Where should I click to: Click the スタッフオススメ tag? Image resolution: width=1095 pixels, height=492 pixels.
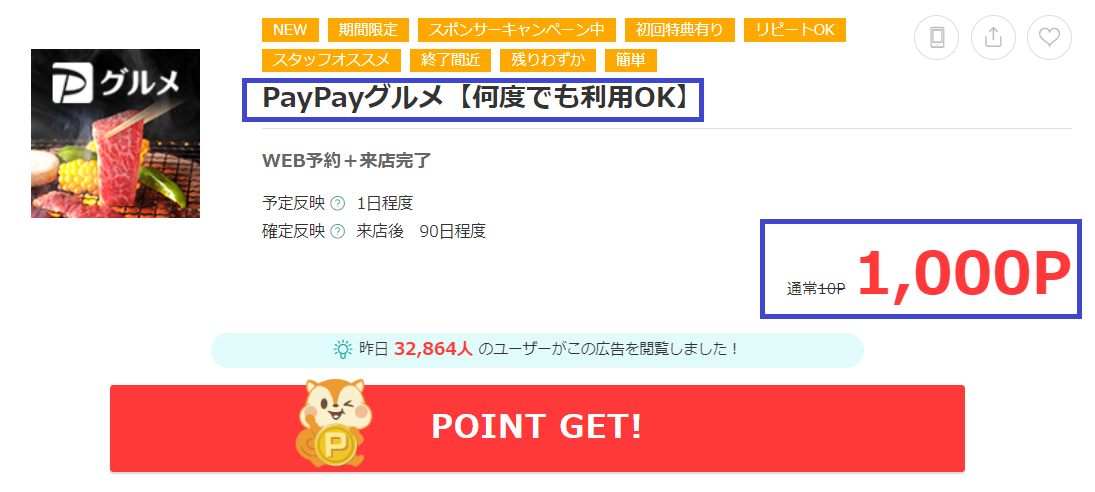coord(331,60)
